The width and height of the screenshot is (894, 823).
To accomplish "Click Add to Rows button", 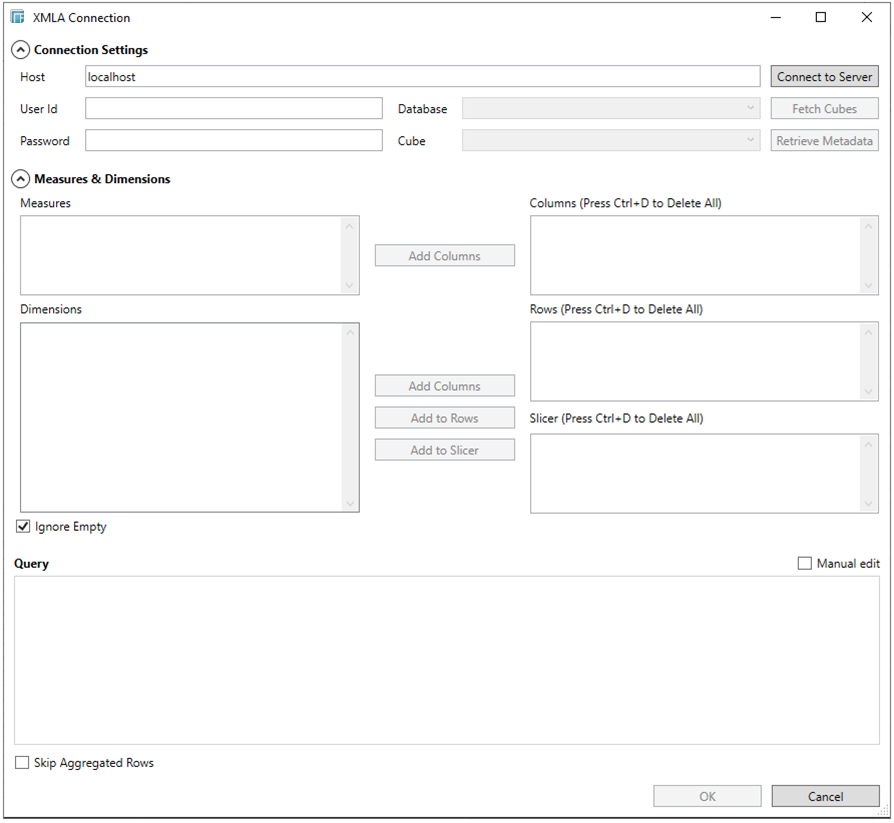I will point(444,418).
